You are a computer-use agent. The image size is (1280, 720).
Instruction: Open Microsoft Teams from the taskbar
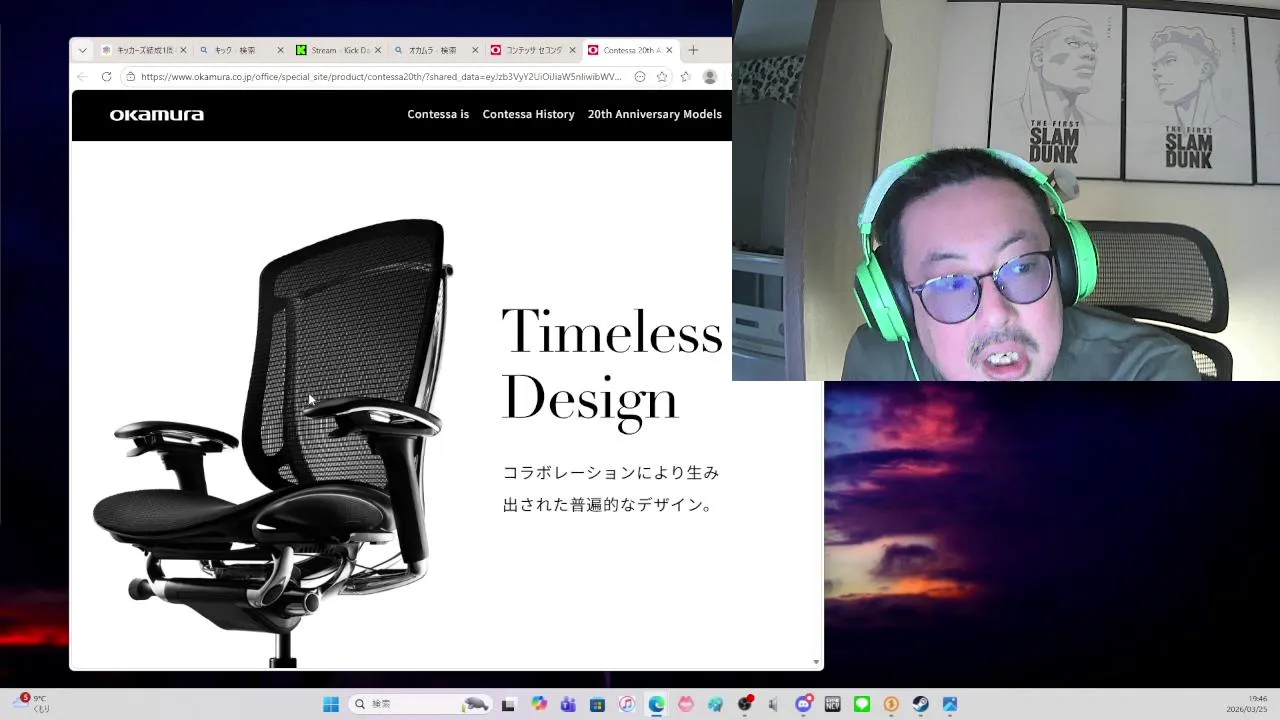(x=568, y=704)
